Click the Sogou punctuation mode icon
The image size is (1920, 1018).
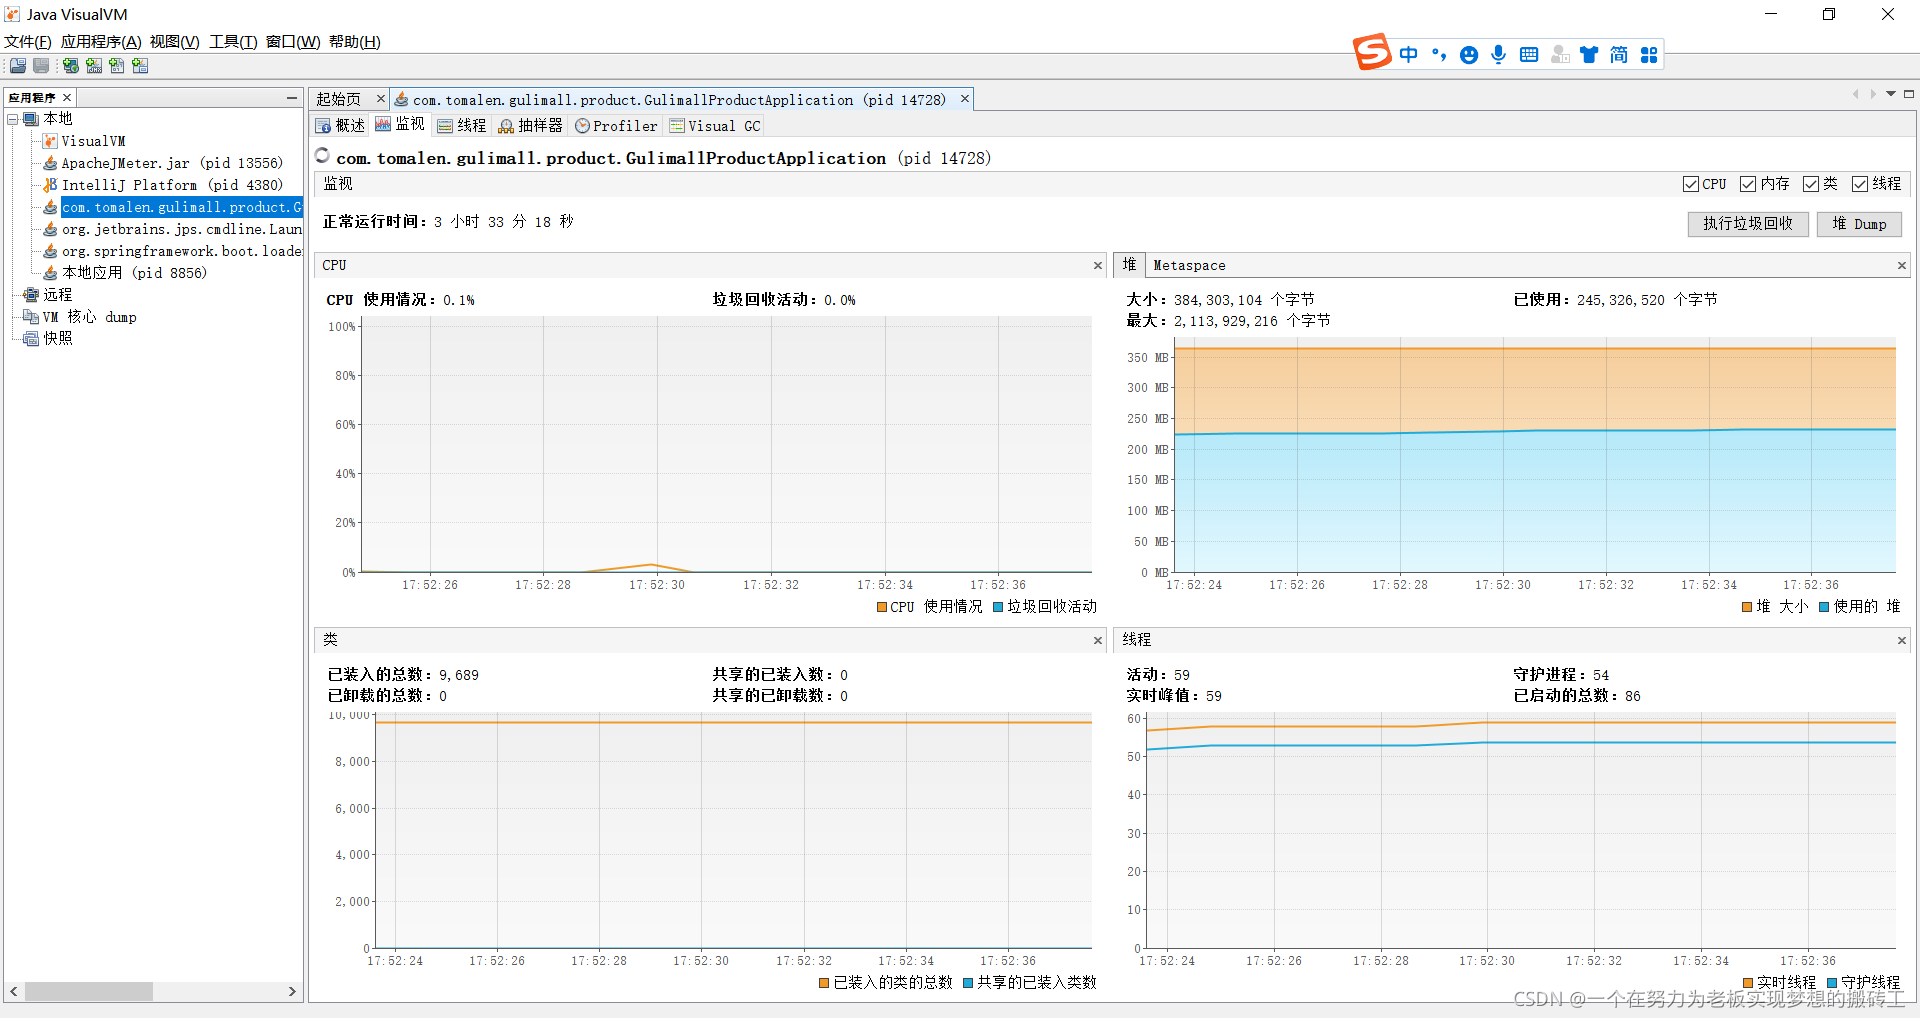coord(1439,55)
